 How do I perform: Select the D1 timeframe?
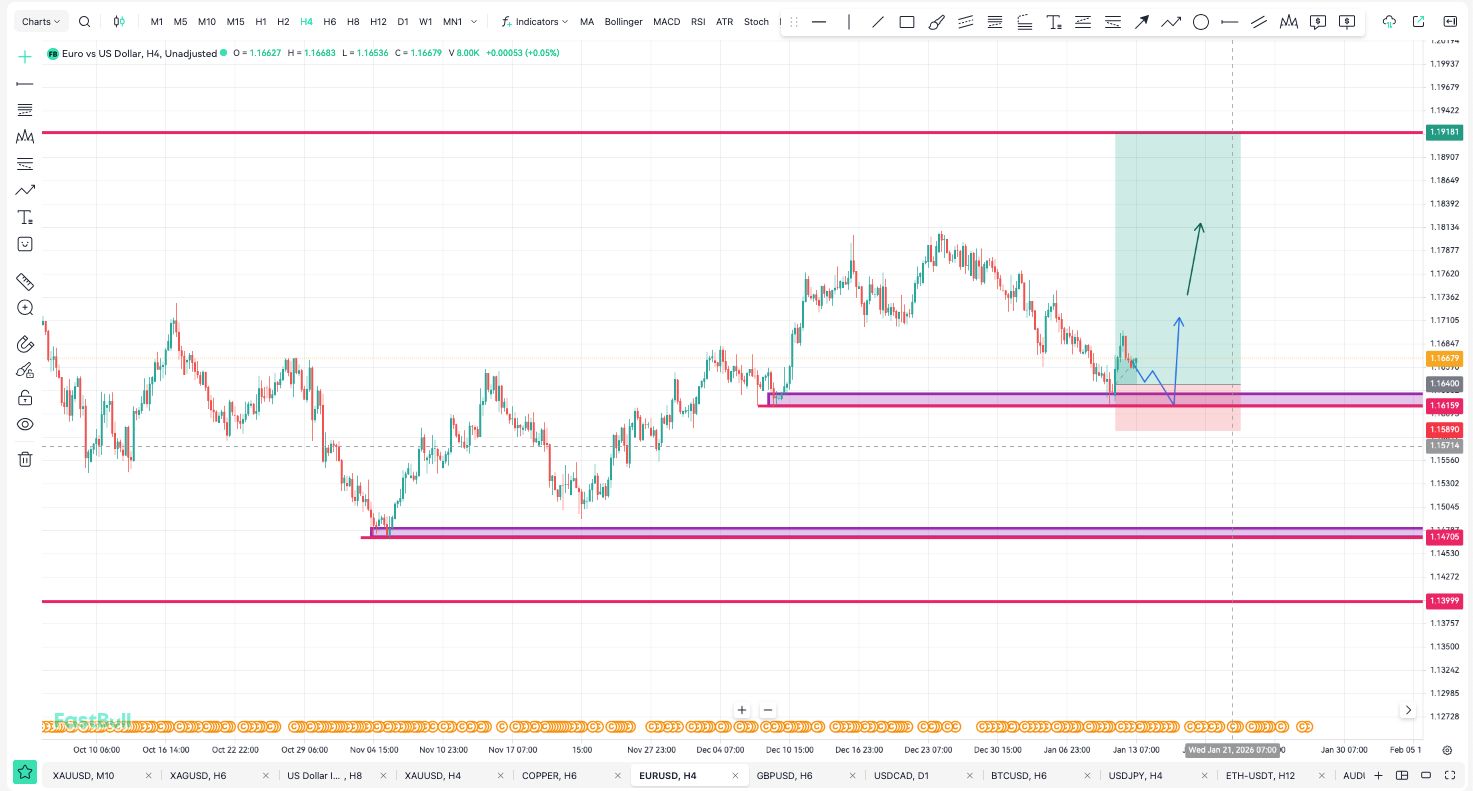click(x=402, y=22)
